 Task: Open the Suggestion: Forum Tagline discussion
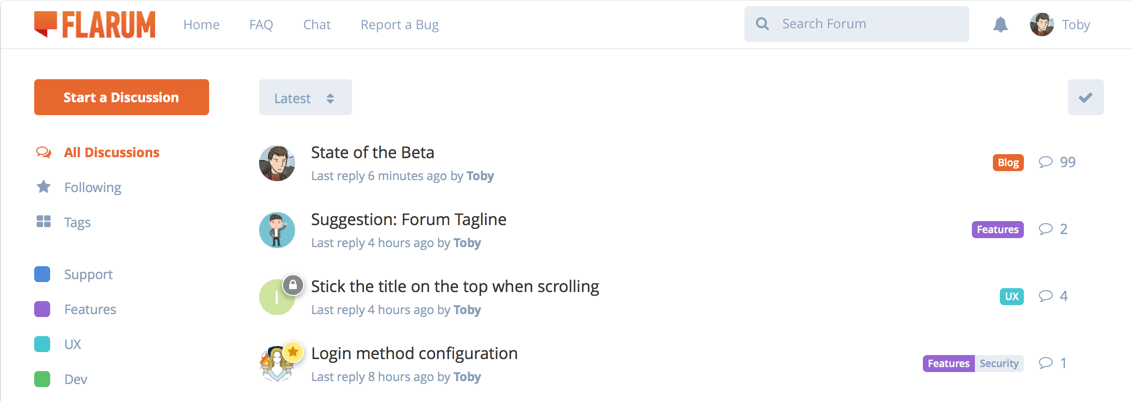tap(409, 219)
